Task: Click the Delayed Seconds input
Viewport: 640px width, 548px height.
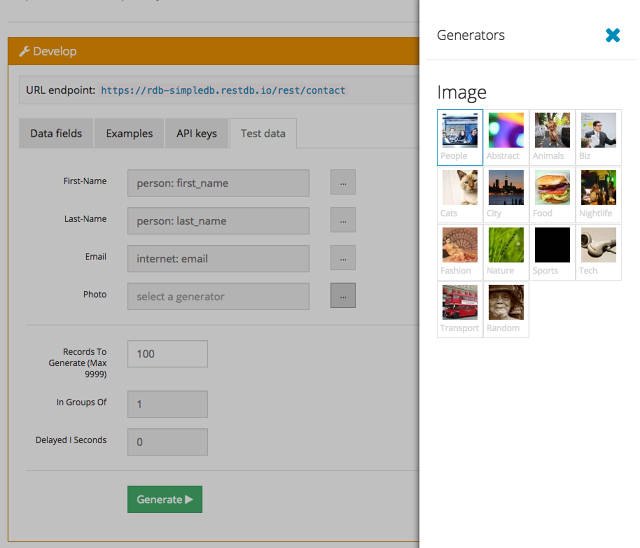Action: pyautogui.click(x=167, y=442)
